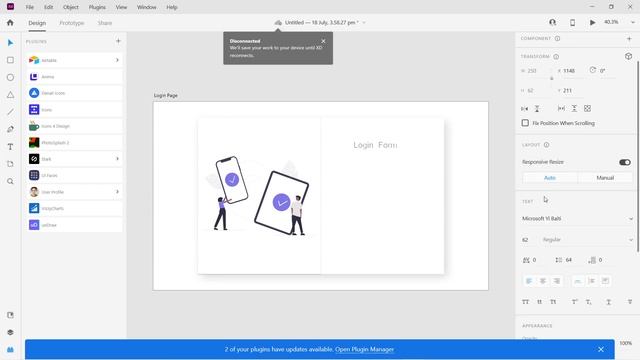Select the Text tool

(x=11, y=147)
